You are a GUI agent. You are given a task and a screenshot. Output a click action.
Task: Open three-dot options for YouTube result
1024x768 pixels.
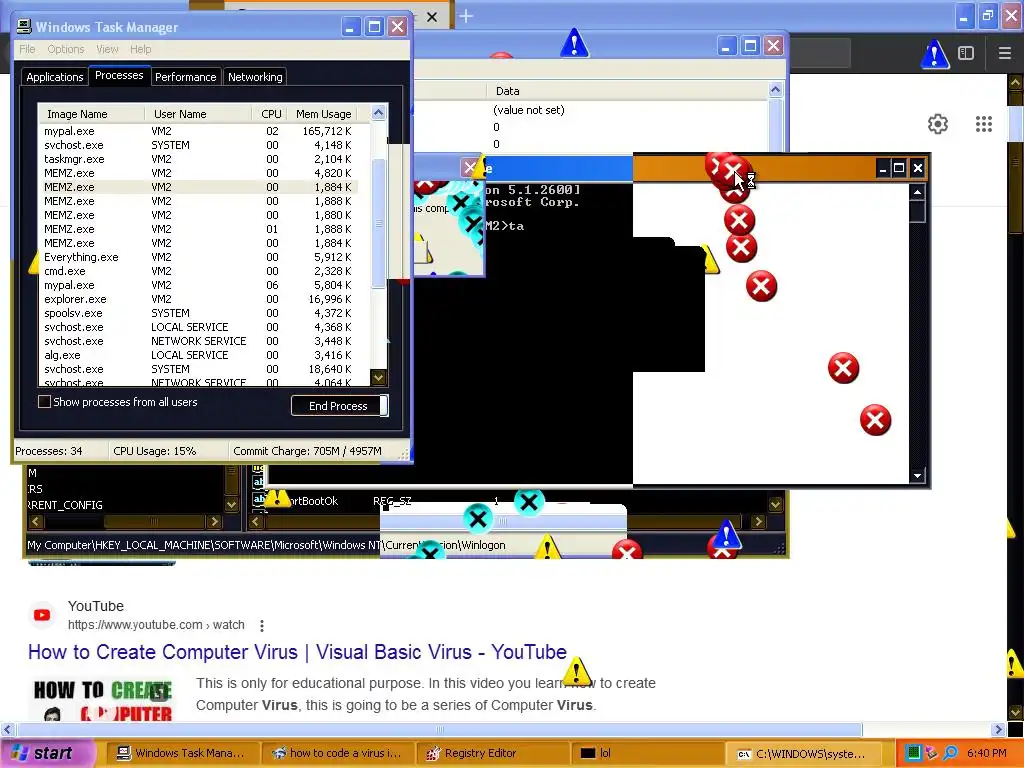(x=261, y=626)
